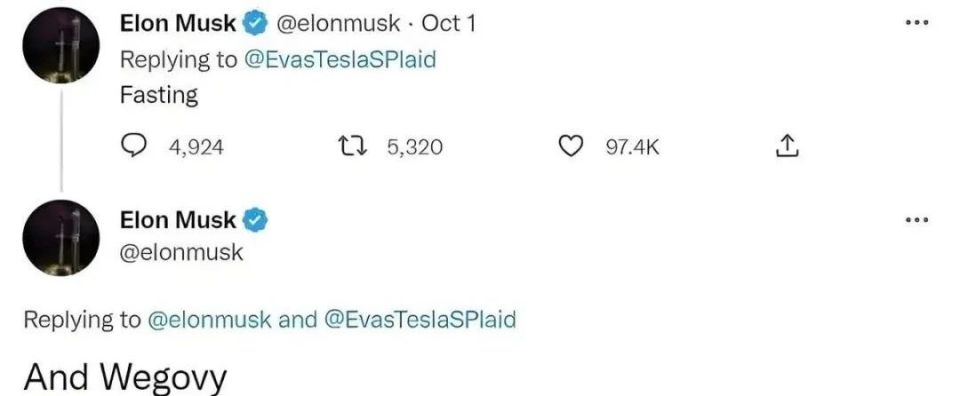The height and width of the screenshot is (396, 960).
Task: Share the Fasting tweet via upload icon
Action: tap(787, 146)
